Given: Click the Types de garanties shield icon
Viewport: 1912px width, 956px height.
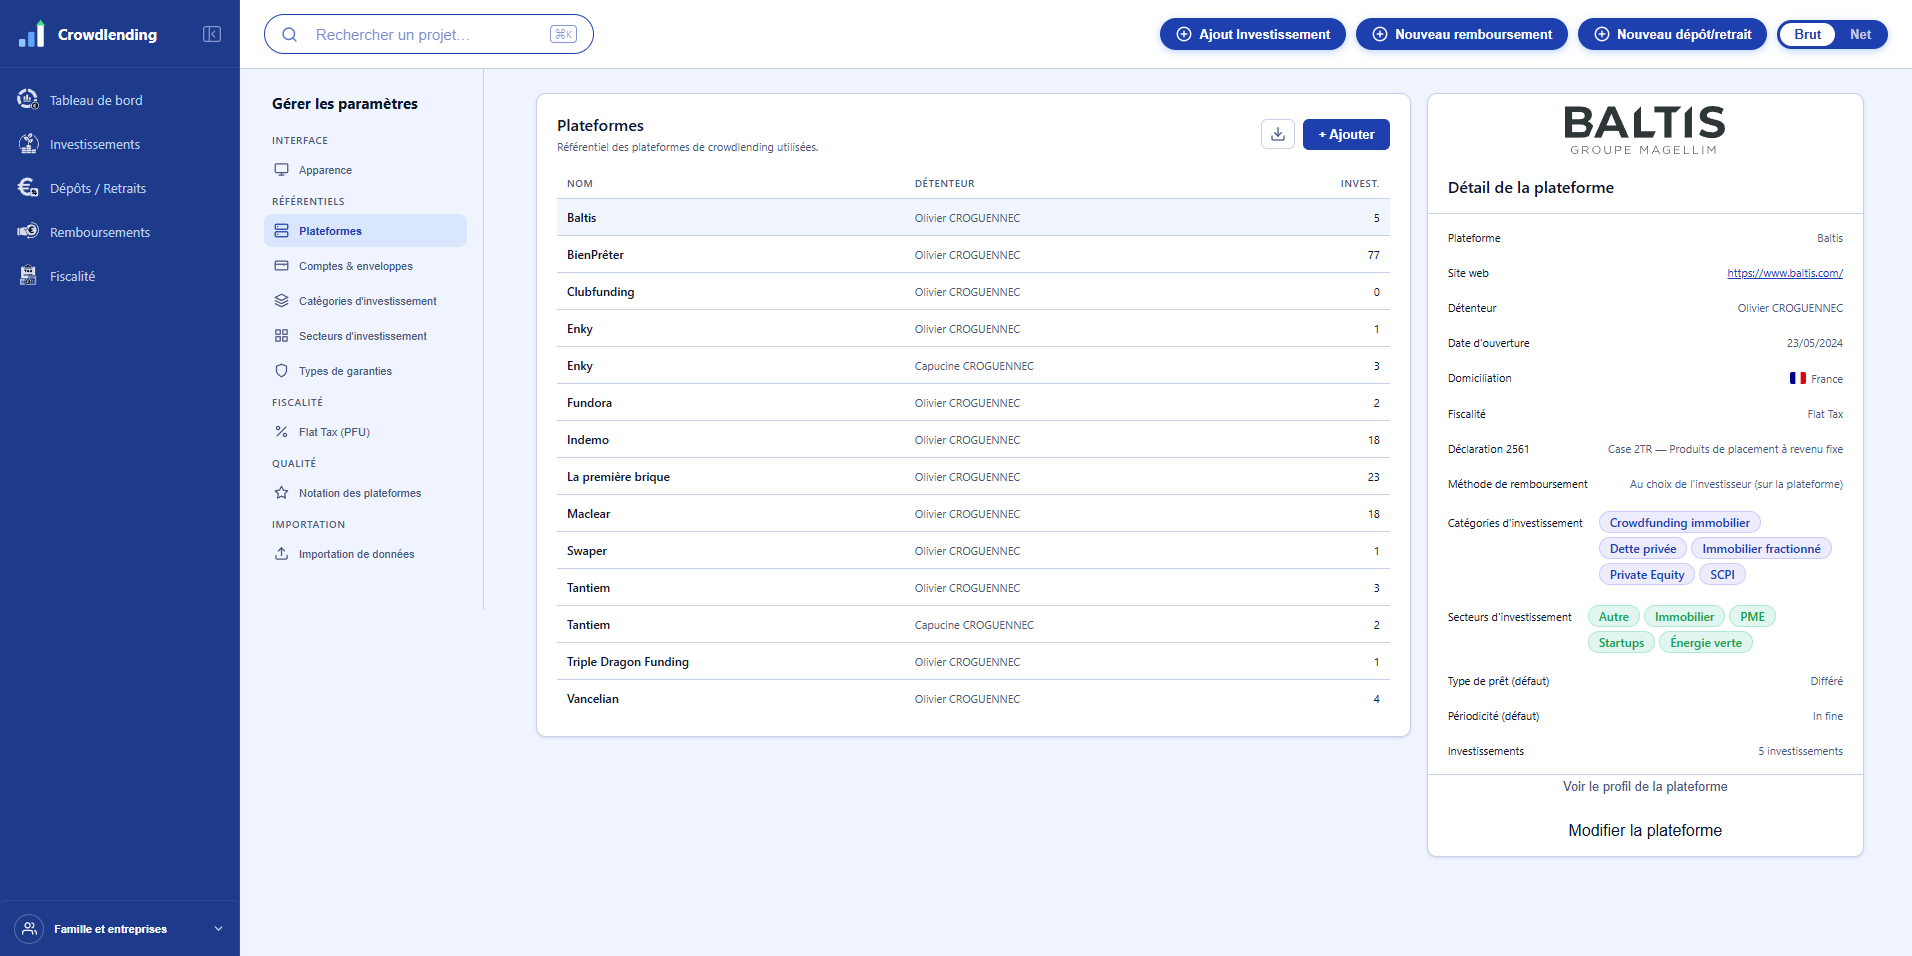Looking at the screenshot, I should coord(282,371).
